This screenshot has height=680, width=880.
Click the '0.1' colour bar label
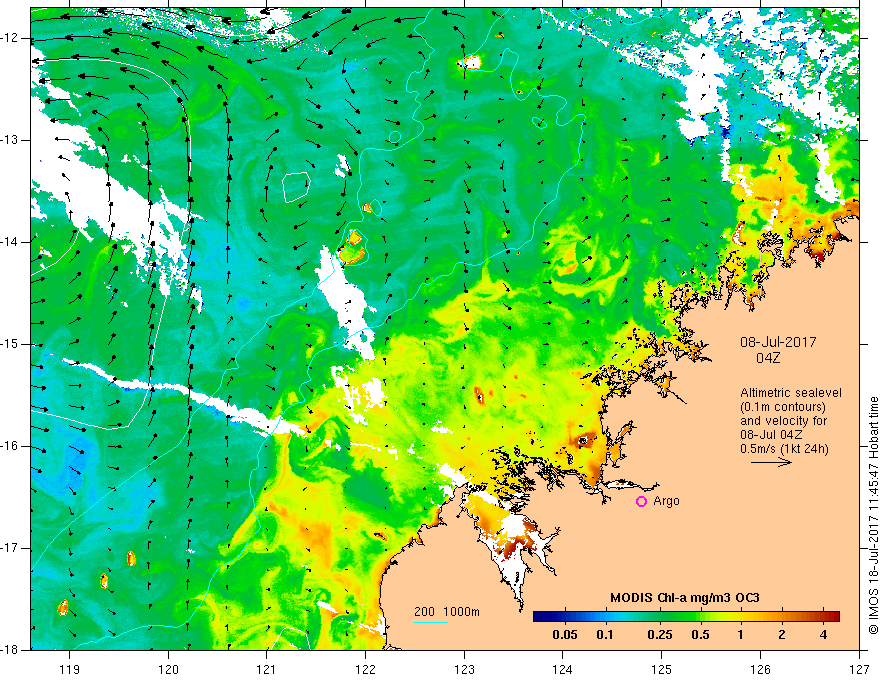(604, 635)
